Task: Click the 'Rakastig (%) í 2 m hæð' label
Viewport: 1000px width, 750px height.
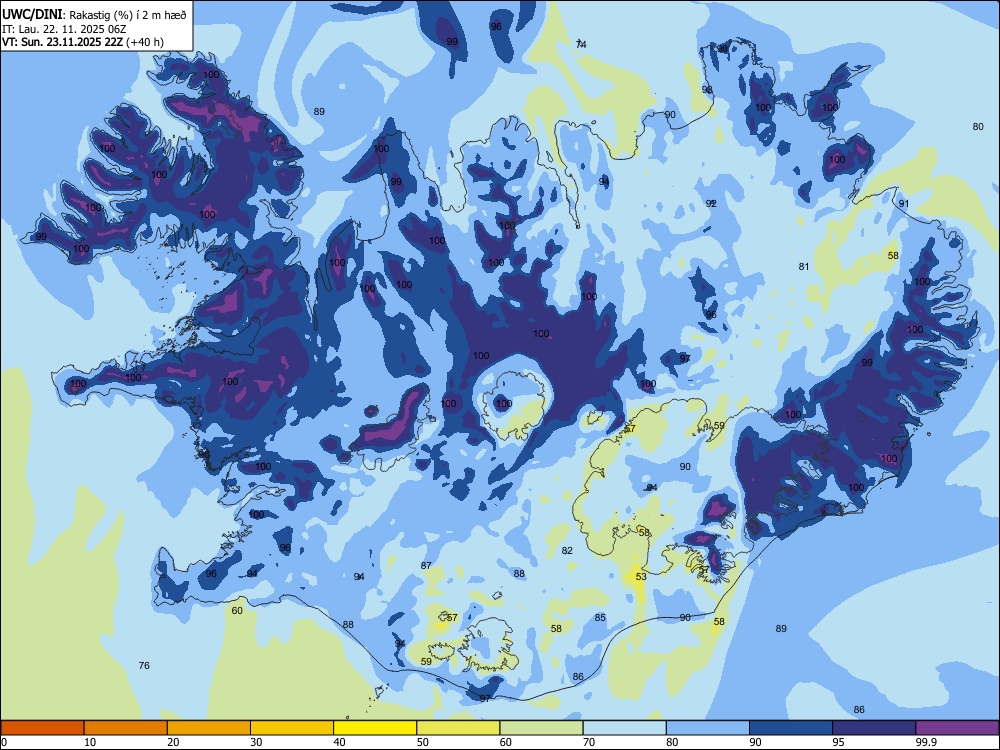Action: tap(128, 15)
